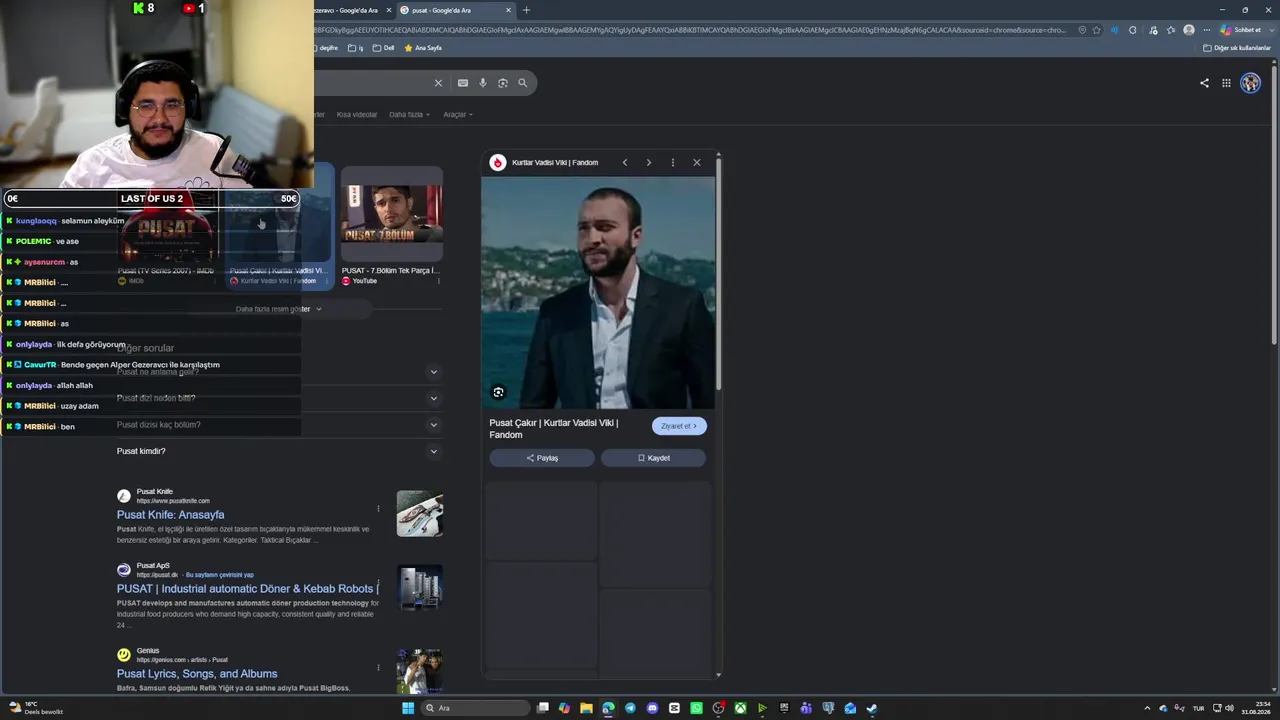
Task: Click the taskbar Ara search box
Action: point(475,708)
